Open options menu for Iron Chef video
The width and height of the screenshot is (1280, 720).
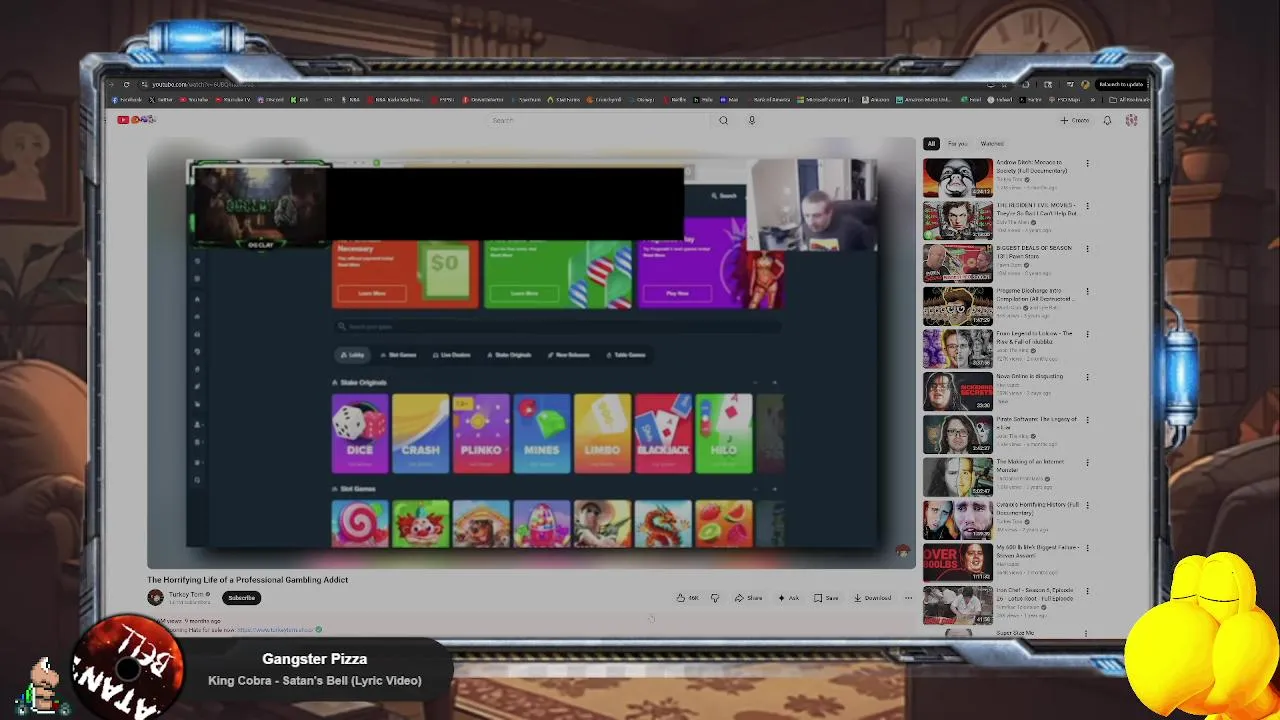[1087, 591]
